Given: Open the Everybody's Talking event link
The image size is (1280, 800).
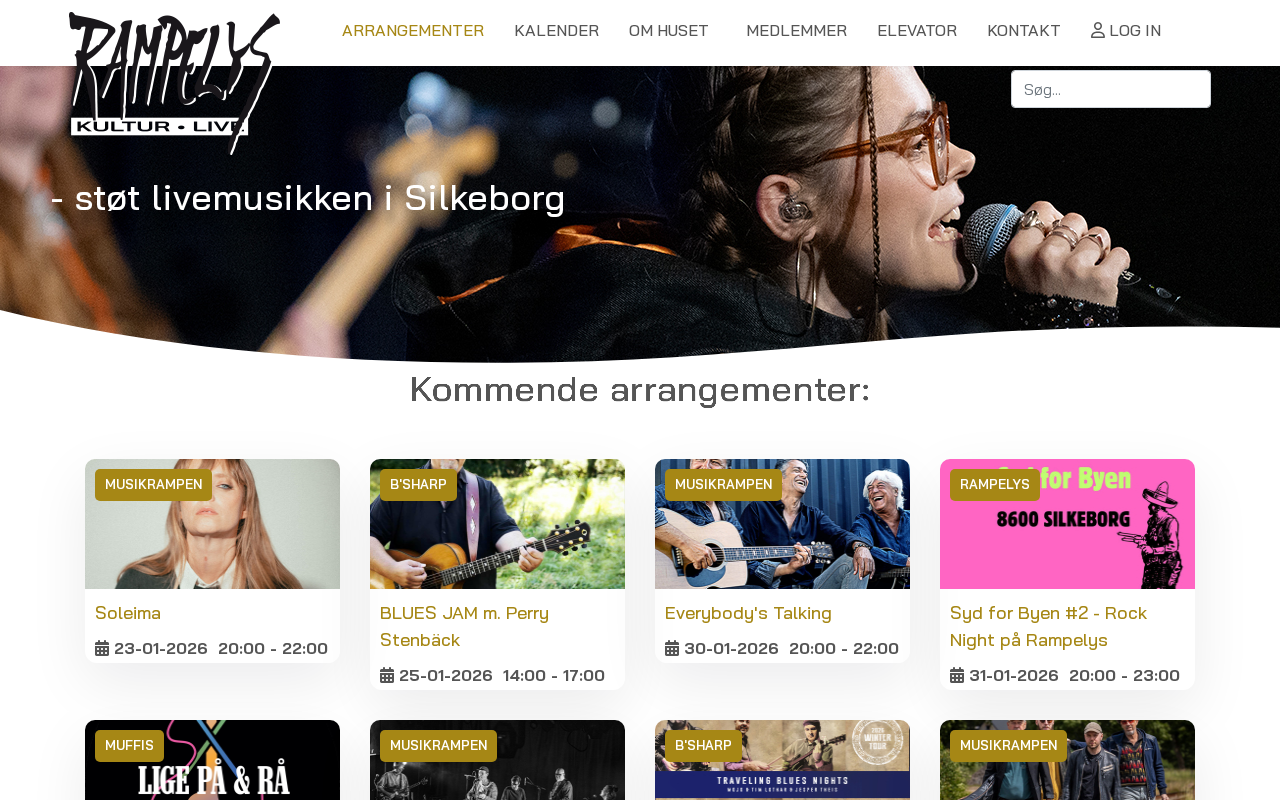Looking at the screenshot, I should [x=748, y=613].
